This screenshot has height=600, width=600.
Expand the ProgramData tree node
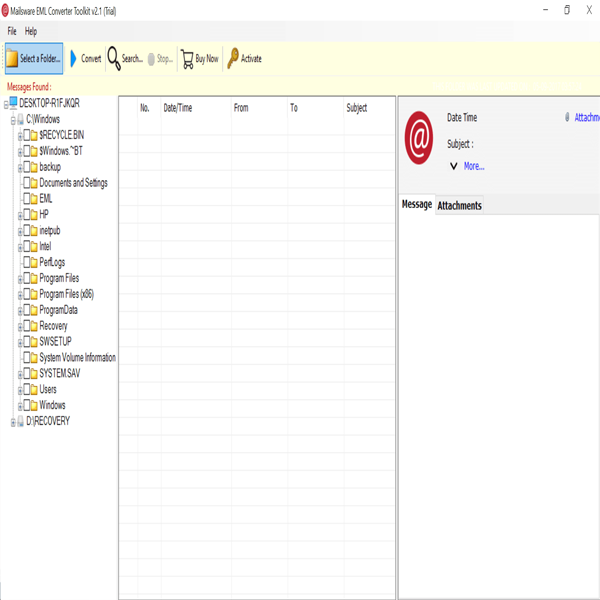20,311
